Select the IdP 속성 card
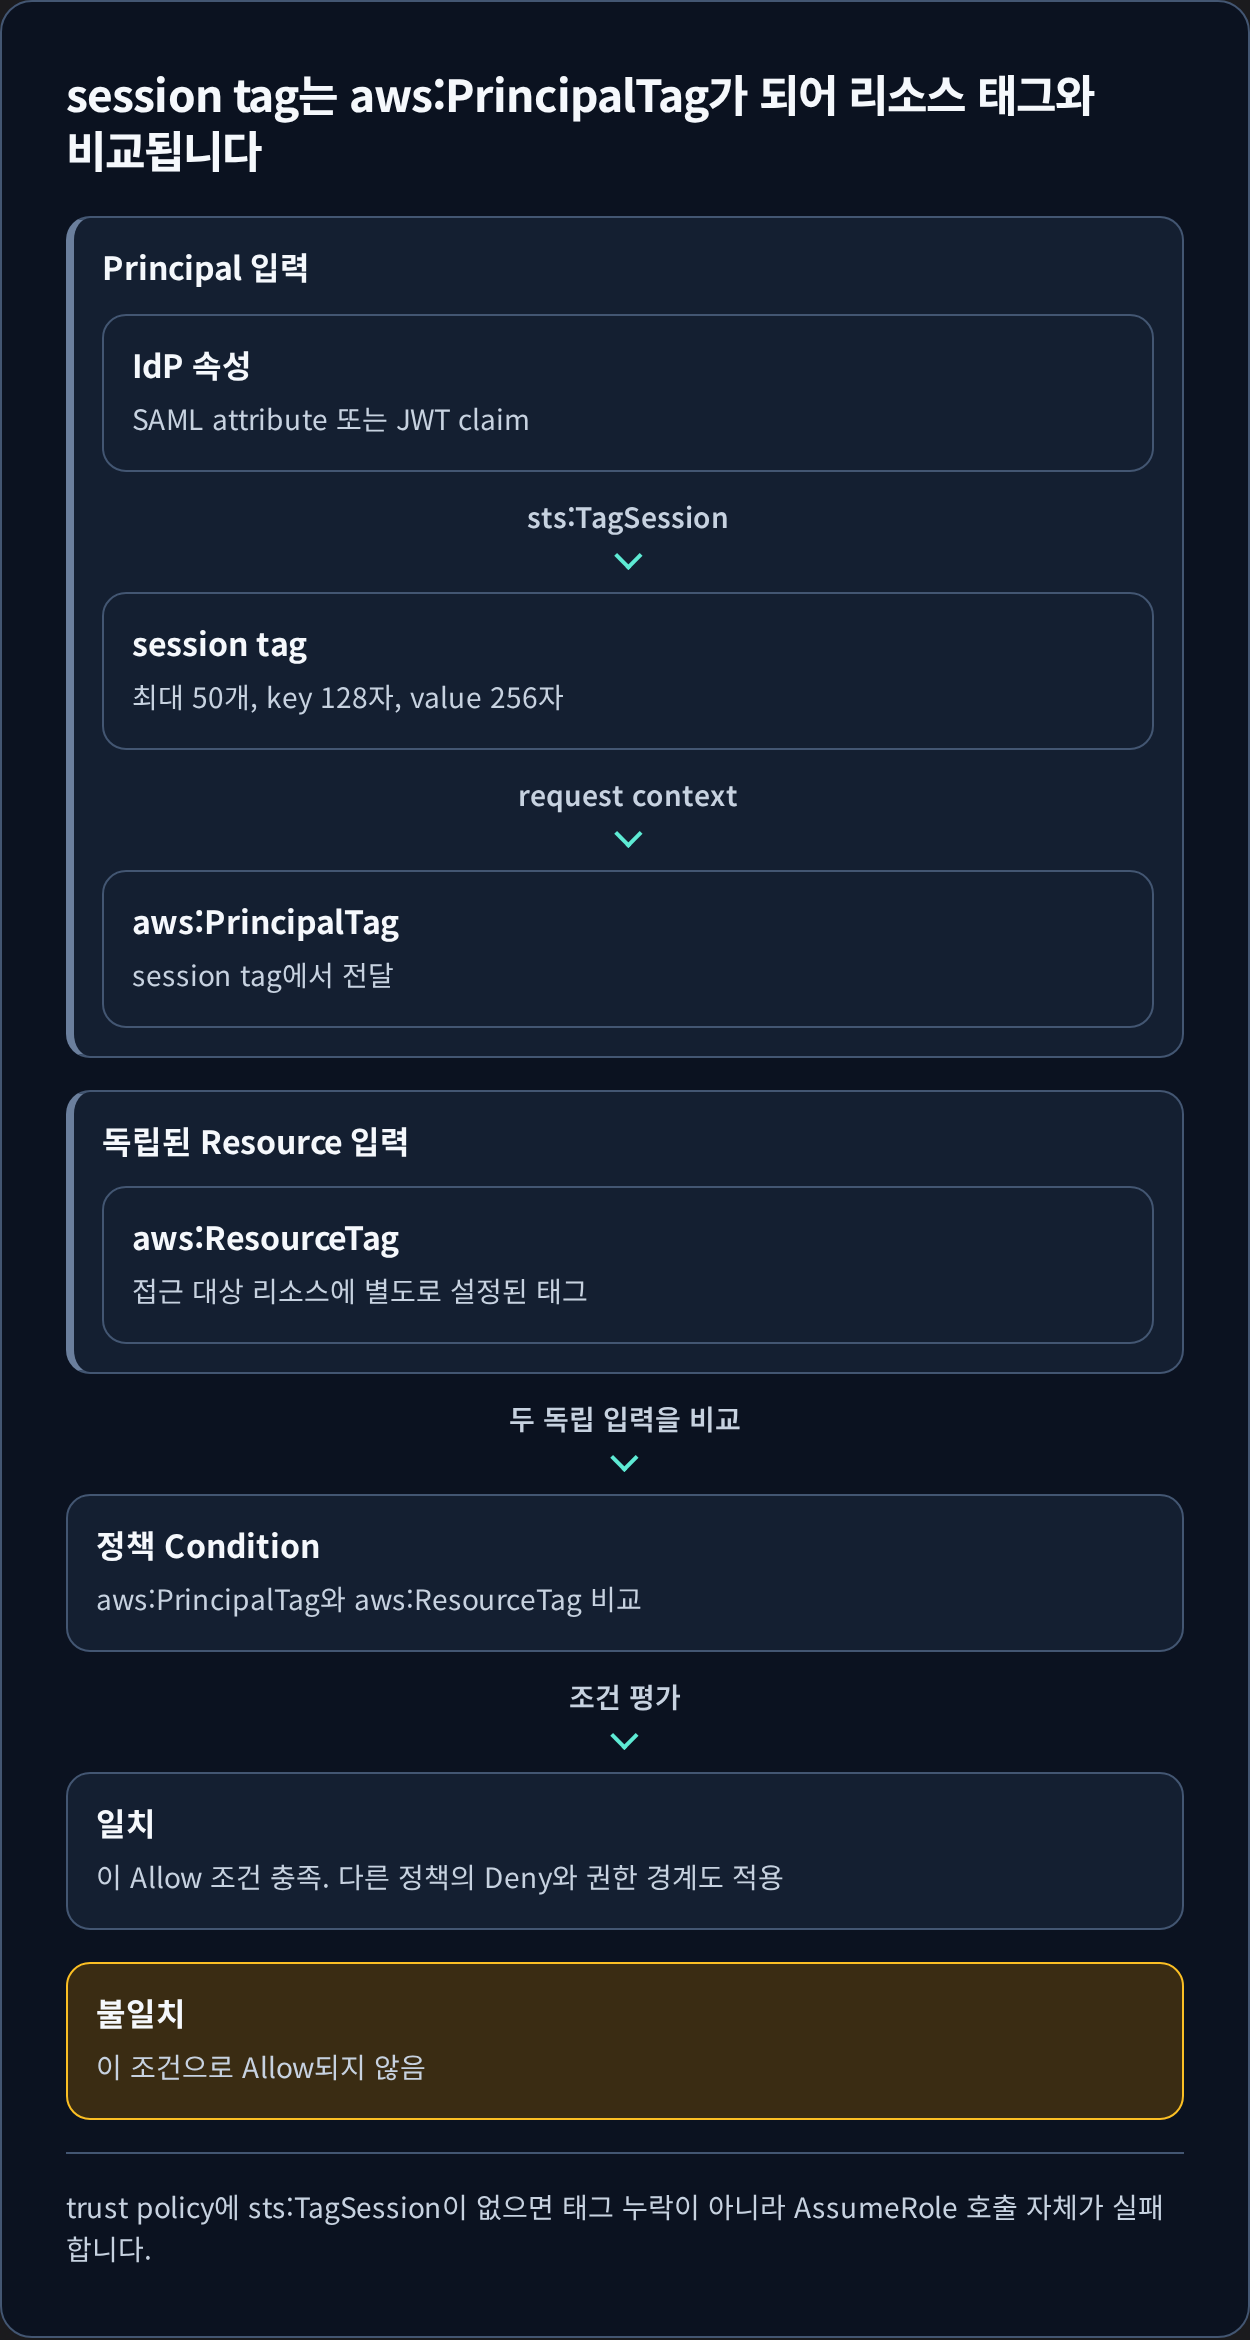The height and width of the screenshot is (2340, 1250). [628, 393]
